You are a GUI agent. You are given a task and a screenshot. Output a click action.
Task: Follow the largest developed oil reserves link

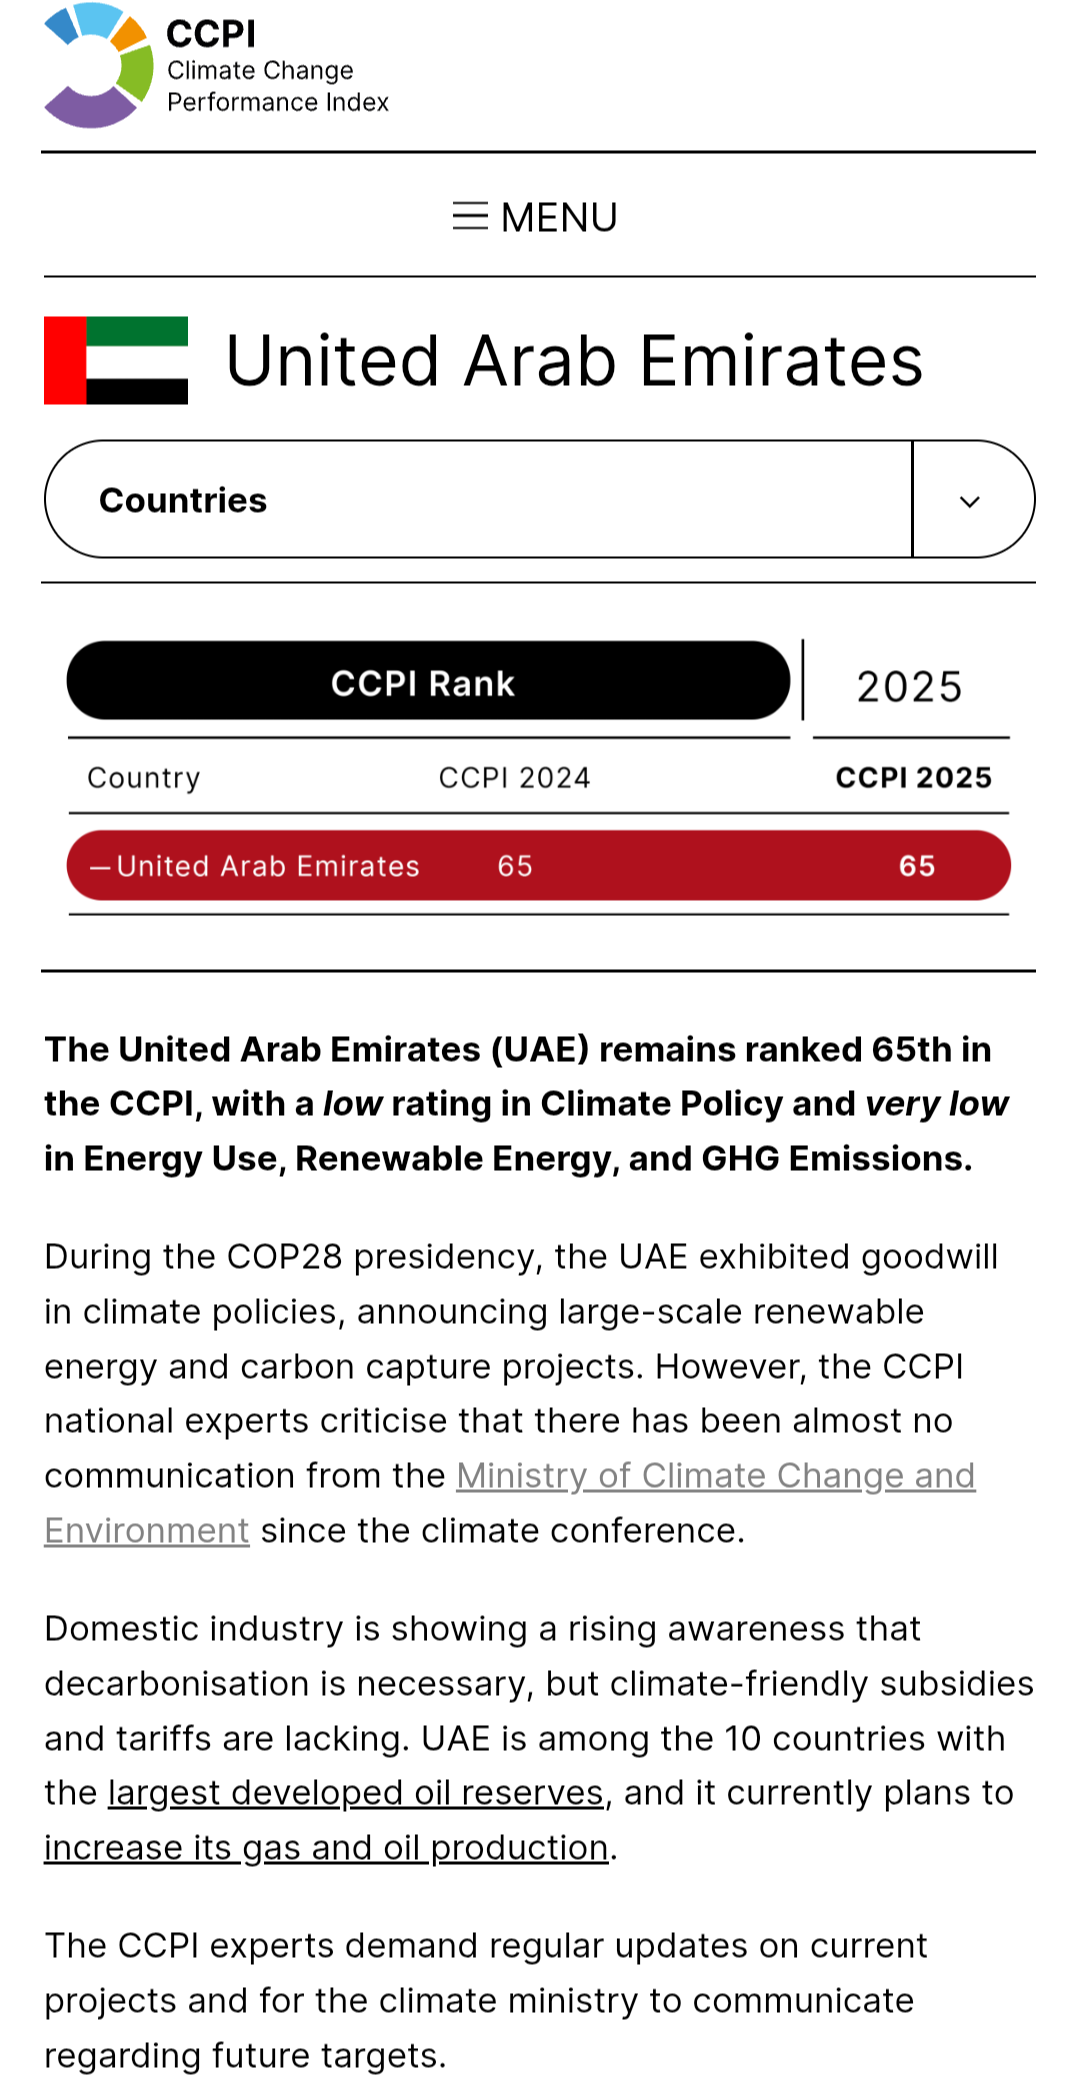pos(355,1793)
